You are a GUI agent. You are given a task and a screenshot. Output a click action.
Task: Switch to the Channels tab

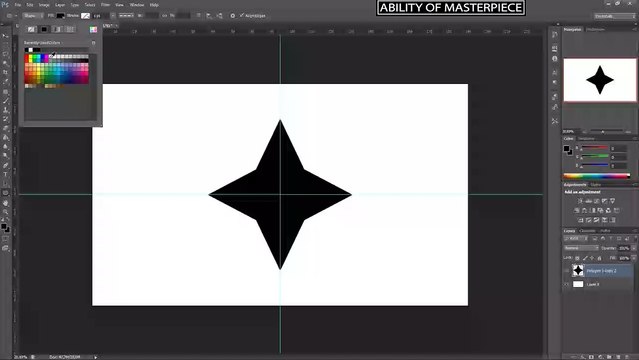[x=587, y=231]
